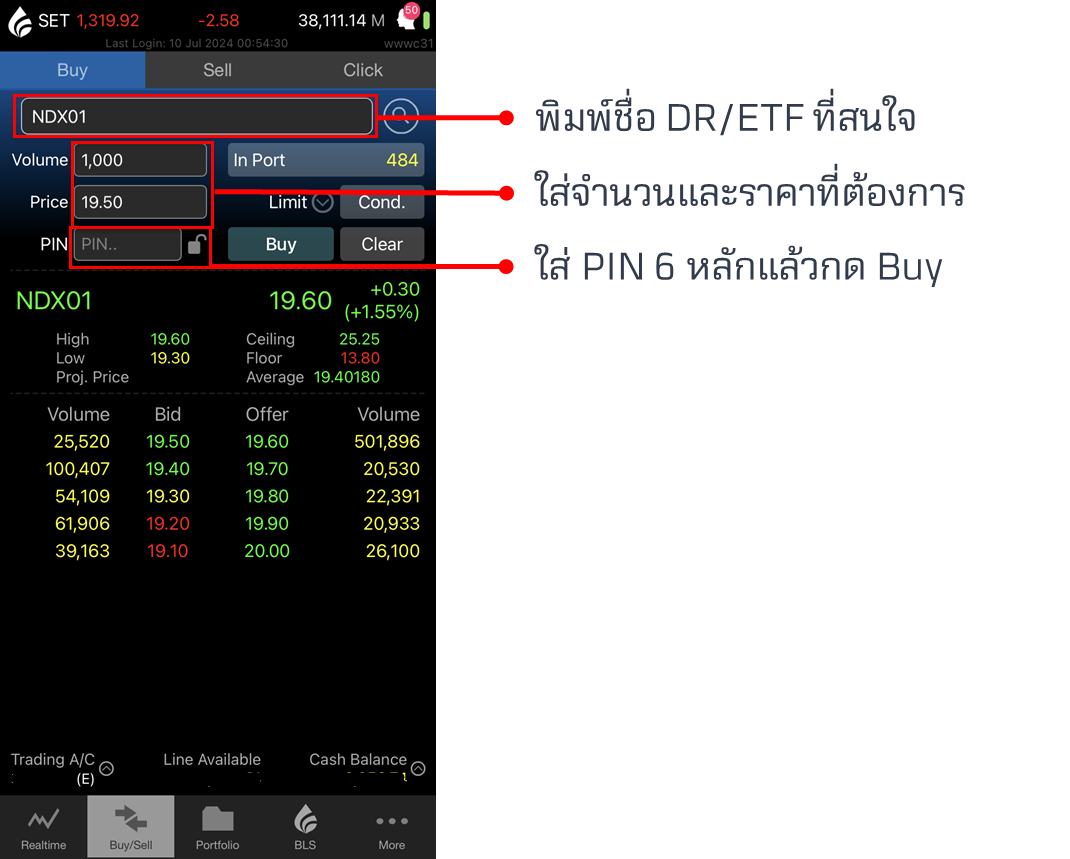Expand the Cash Balance chevron
The image size is (1070, 859).
click(418, 768)
